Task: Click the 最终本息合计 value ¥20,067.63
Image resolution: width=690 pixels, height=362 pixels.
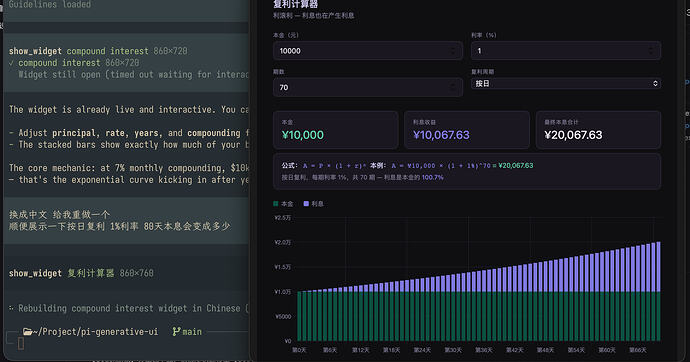Action: (x=573, y=135)
